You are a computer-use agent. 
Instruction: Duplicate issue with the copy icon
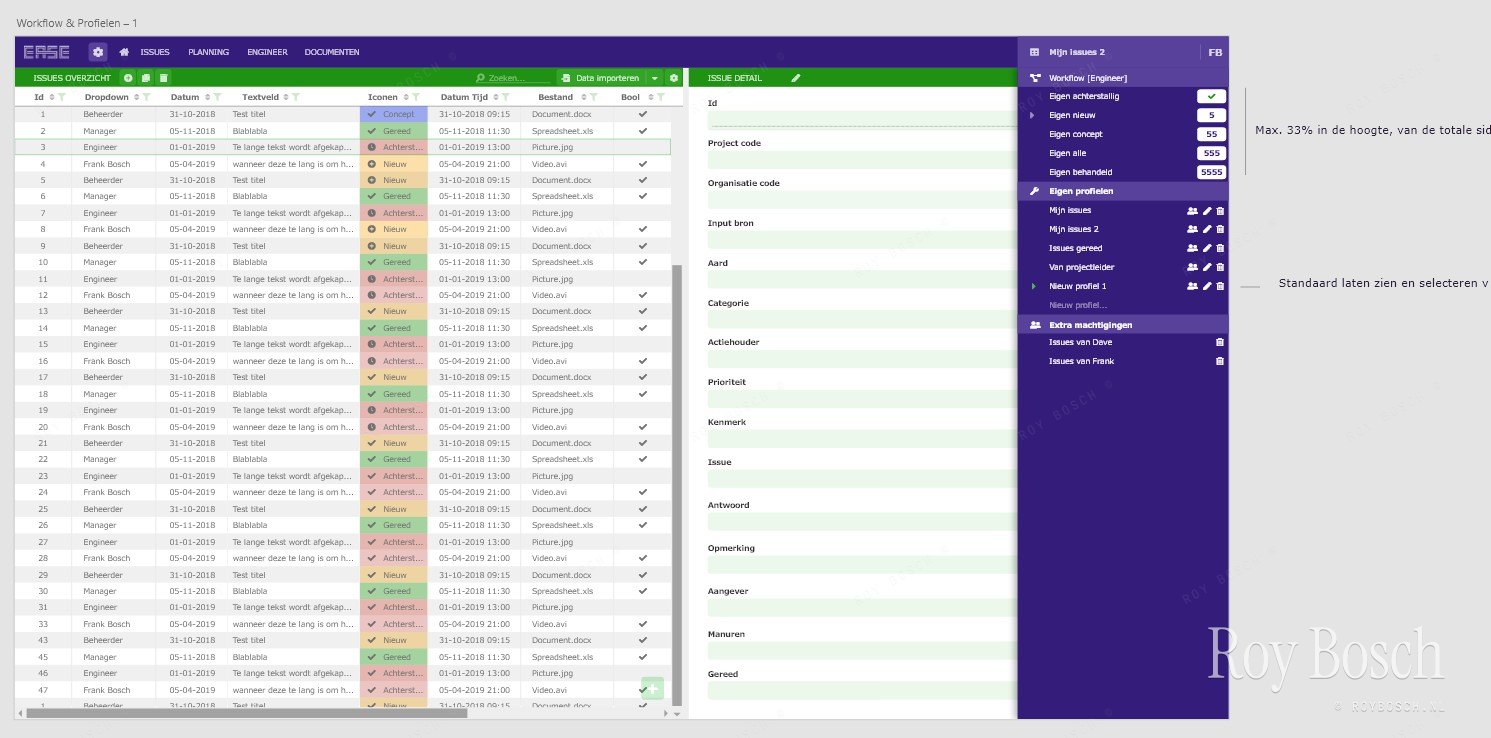pyautogui.click(x=146, y=78)
